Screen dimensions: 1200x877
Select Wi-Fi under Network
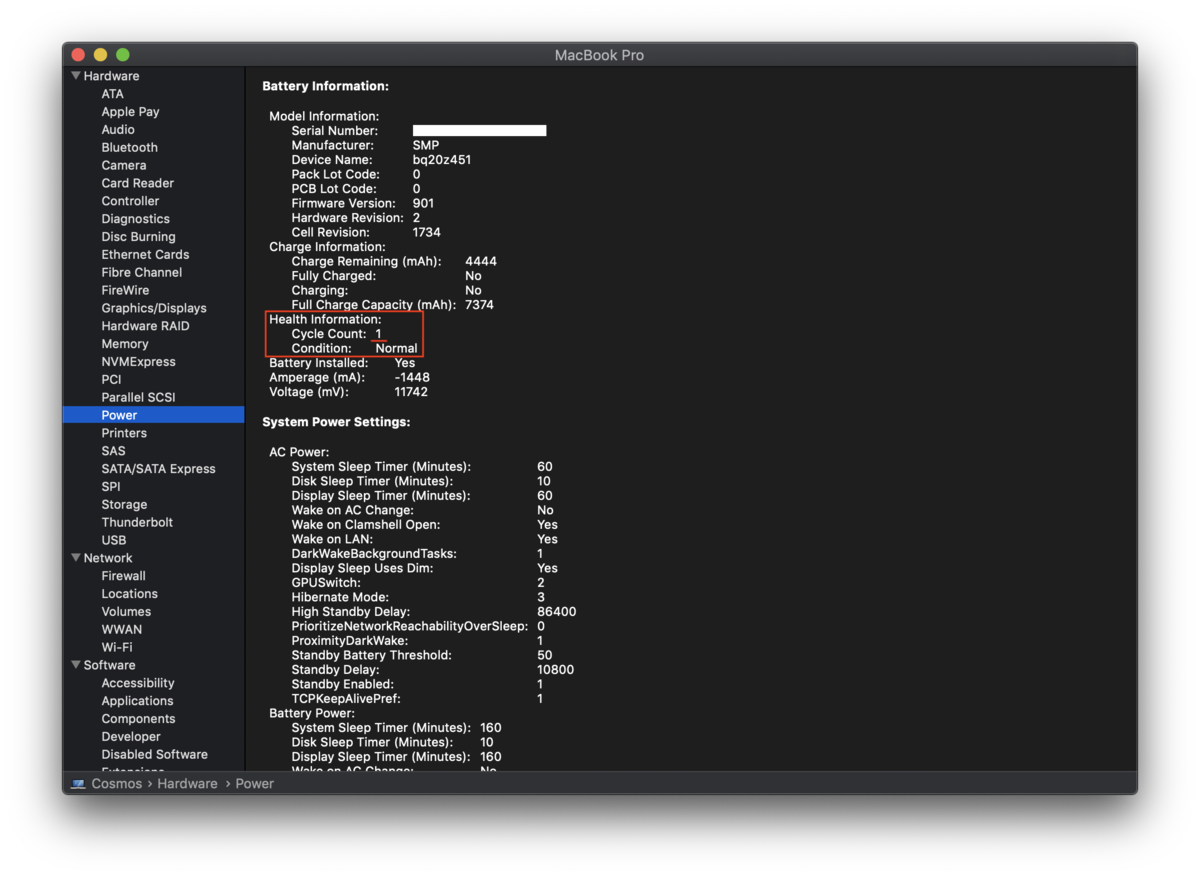point(117,647)
